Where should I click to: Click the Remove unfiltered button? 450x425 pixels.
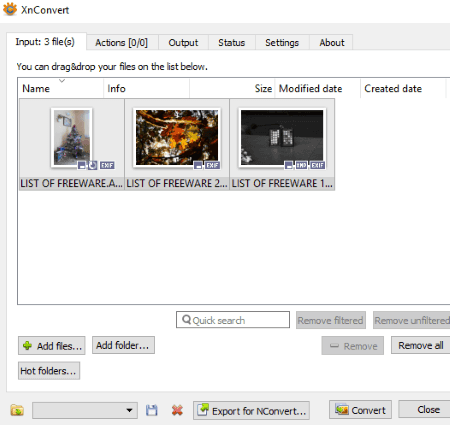point(412,320)
